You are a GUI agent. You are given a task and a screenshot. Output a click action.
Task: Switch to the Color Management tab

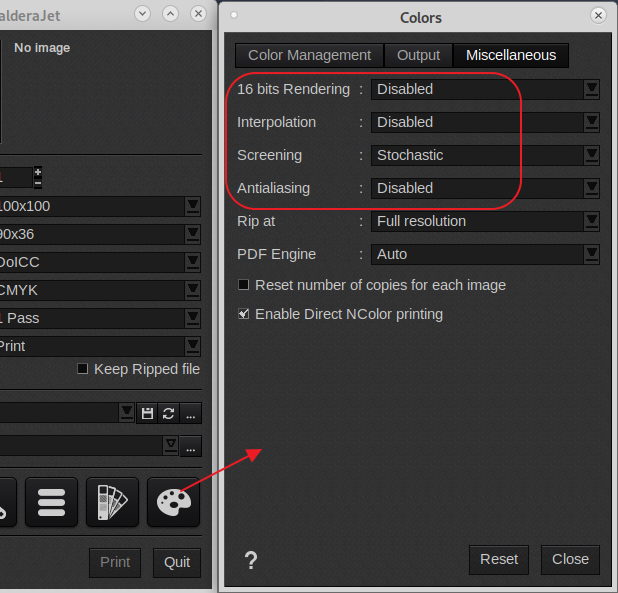pos(309,56)
